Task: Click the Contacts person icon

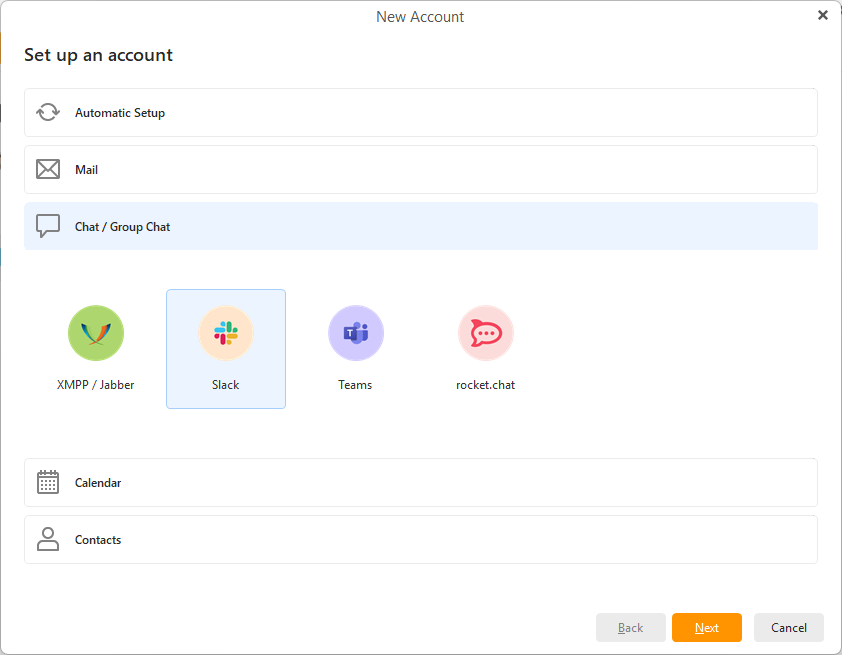Action: coord(48,540)
